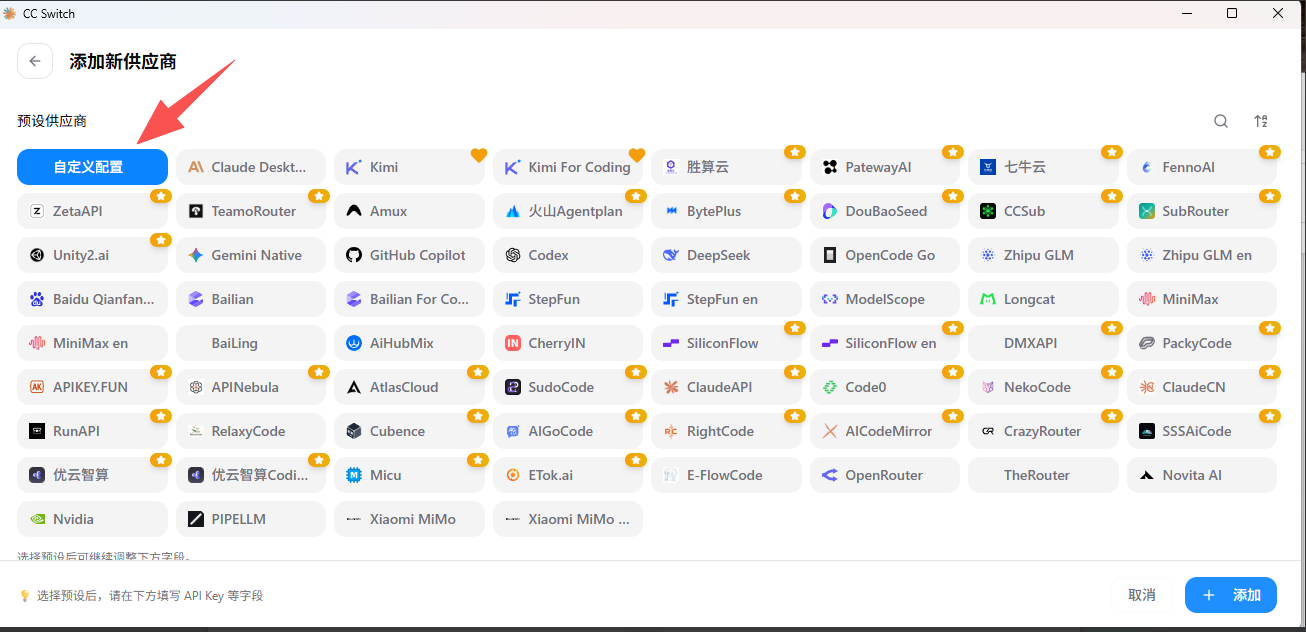1306x632 pixels.
Task: Pick the TheRouter provider
Action: tap(1043, 475)
